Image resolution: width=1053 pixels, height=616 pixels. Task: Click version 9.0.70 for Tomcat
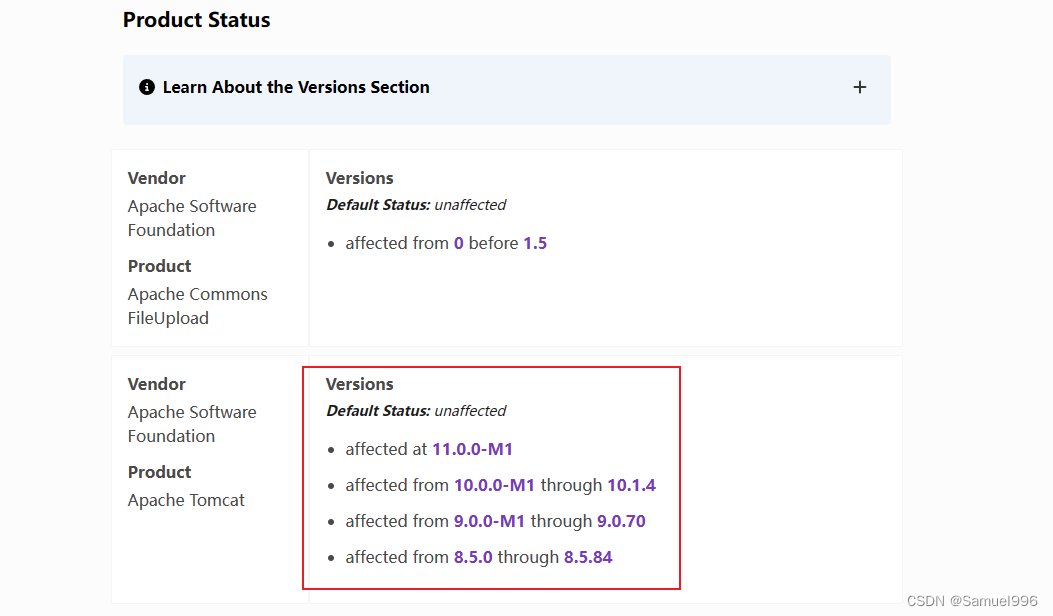pos(621,521)
